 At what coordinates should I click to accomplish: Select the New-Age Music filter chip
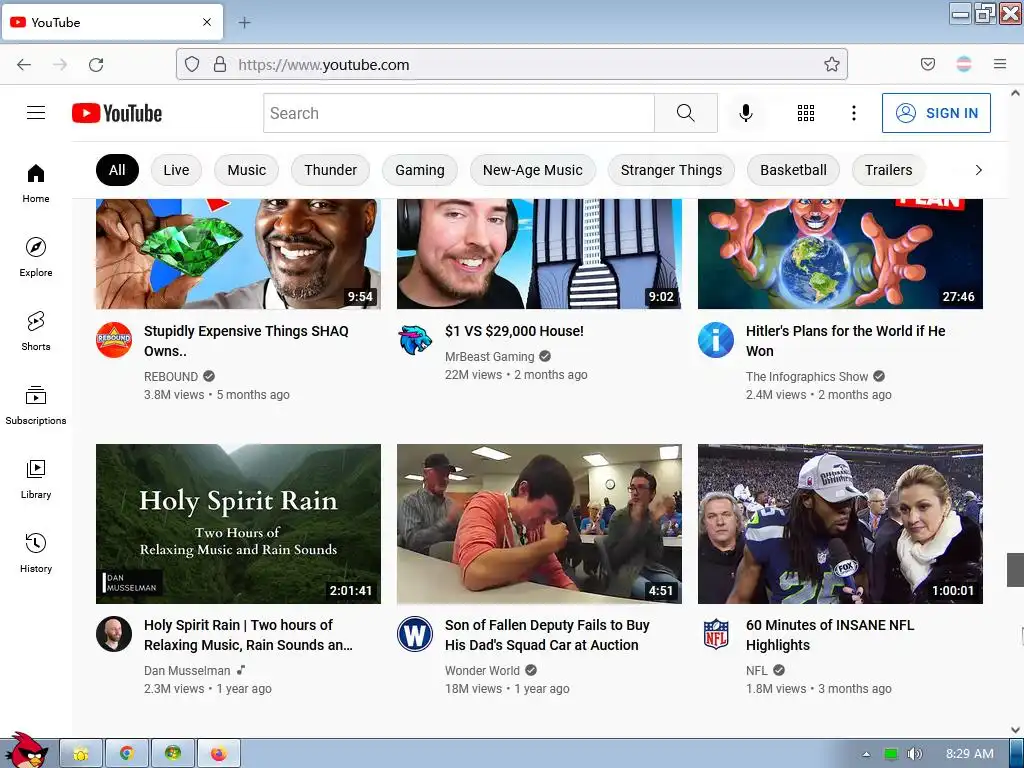pos(533,170)
